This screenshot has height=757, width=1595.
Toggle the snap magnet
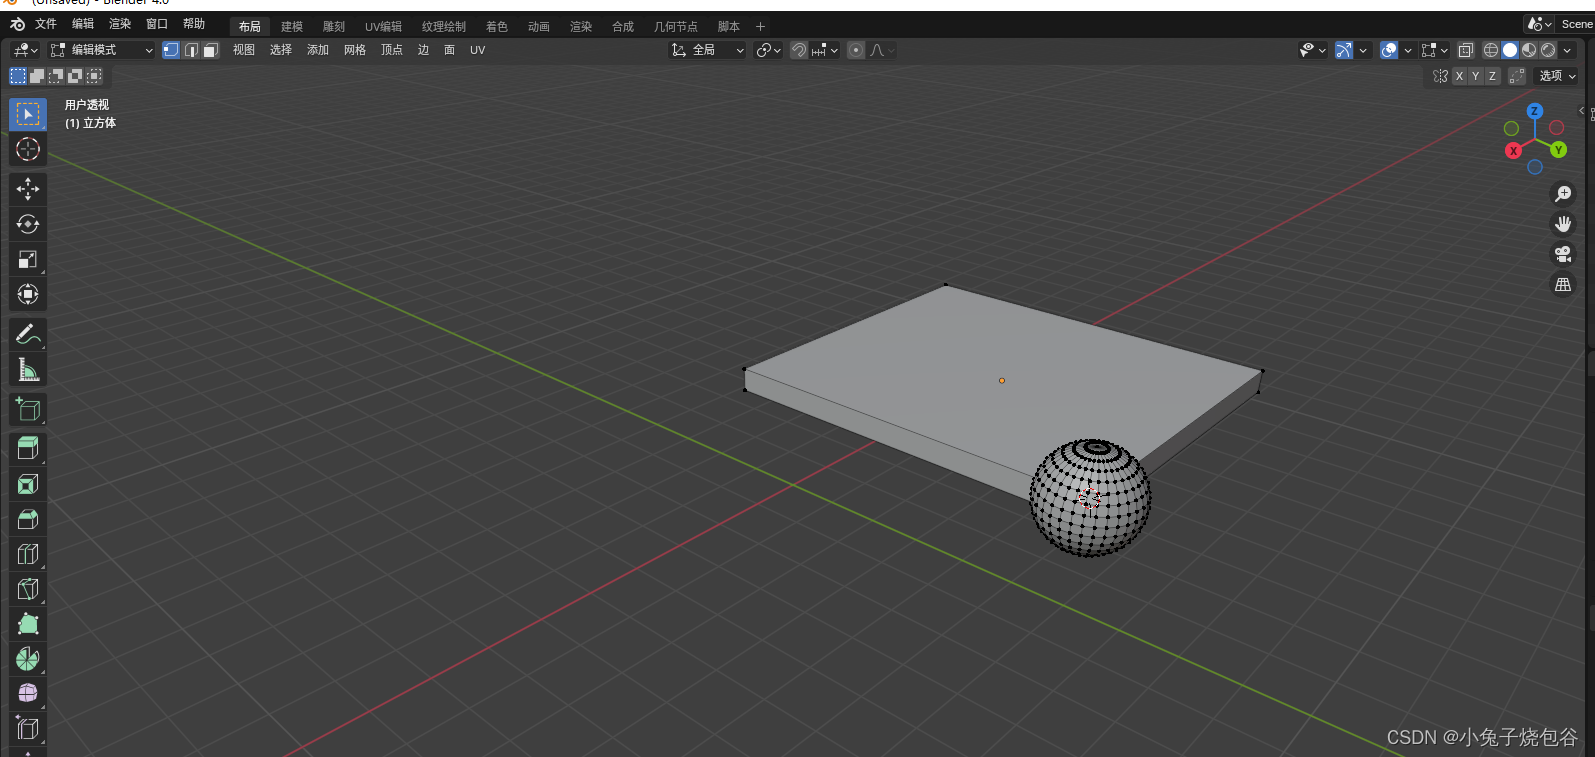point(799,50)
